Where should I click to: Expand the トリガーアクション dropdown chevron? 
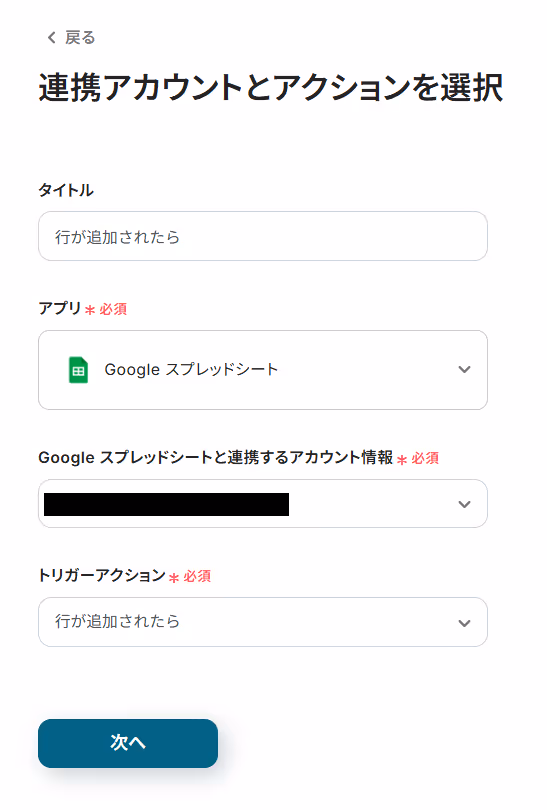pyautogui.click(x=464, y=623)
